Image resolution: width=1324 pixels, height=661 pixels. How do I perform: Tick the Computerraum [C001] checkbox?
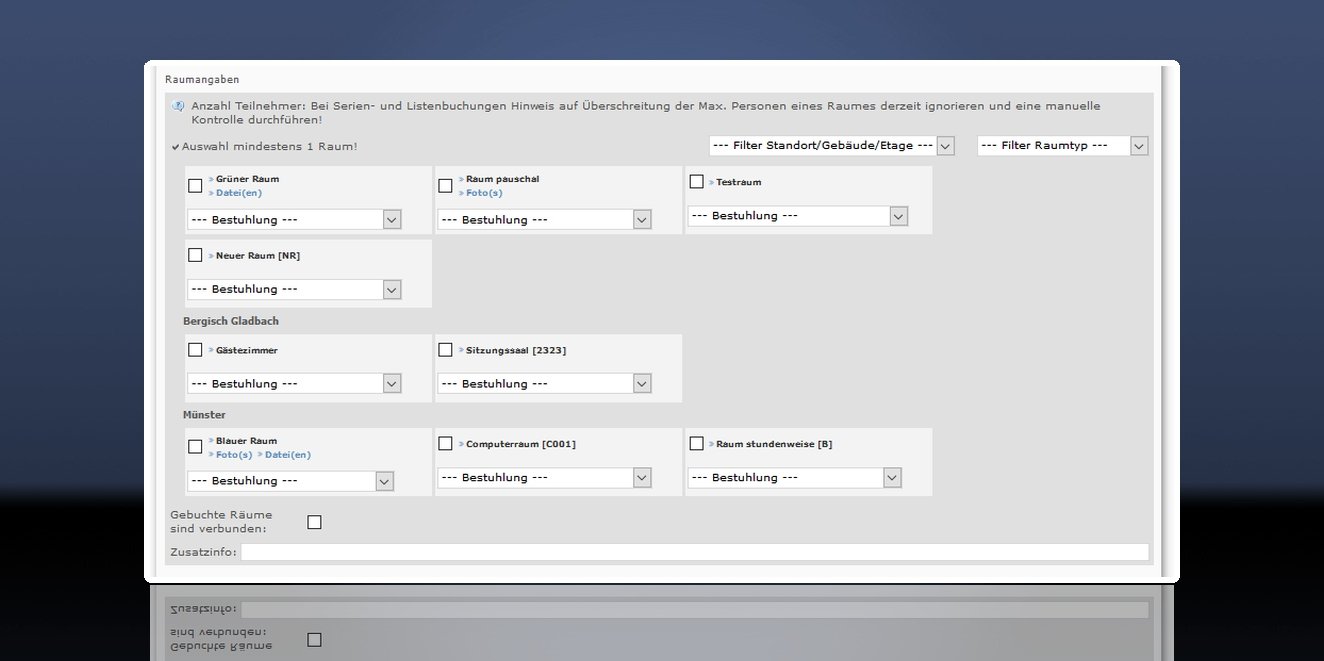tap(445, 443)
